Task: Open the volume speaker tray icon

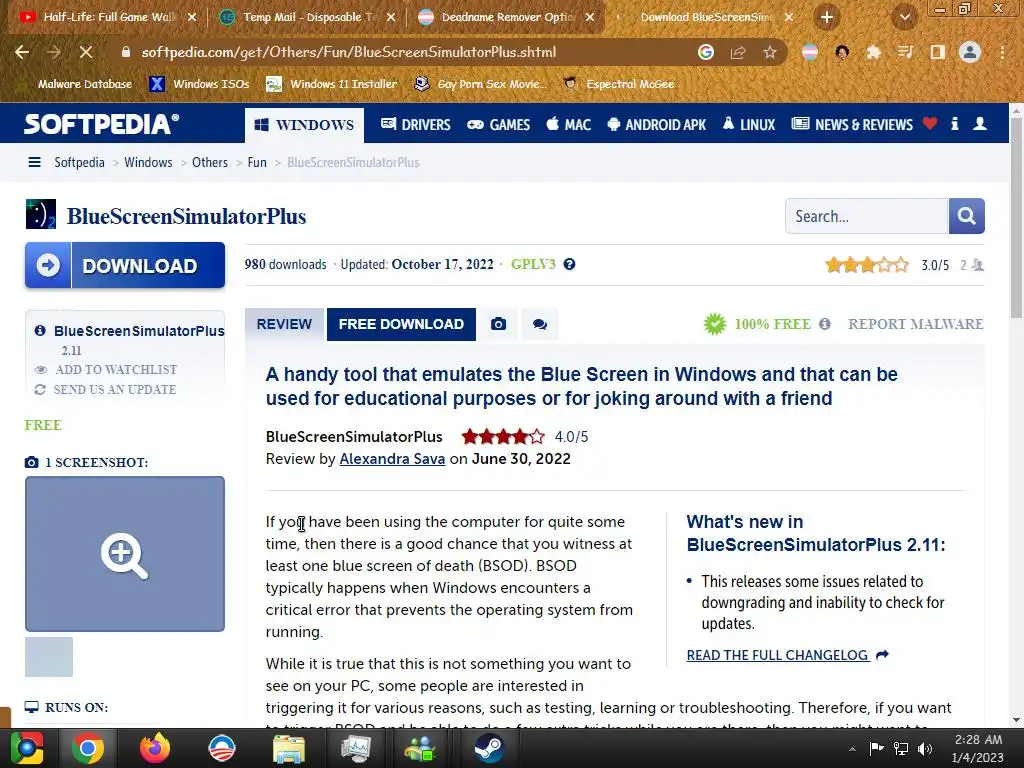Action: pyautogui.click(x=925, y=748)
